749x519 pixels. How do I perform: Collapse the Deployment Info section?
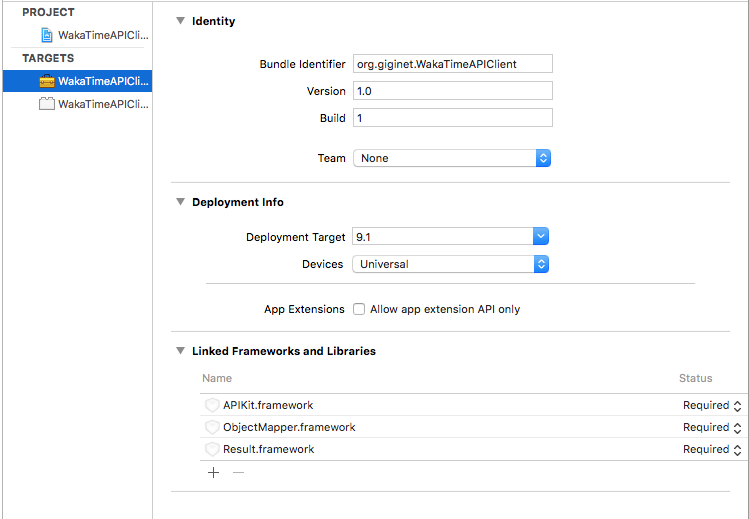click(x=181, y=202)
